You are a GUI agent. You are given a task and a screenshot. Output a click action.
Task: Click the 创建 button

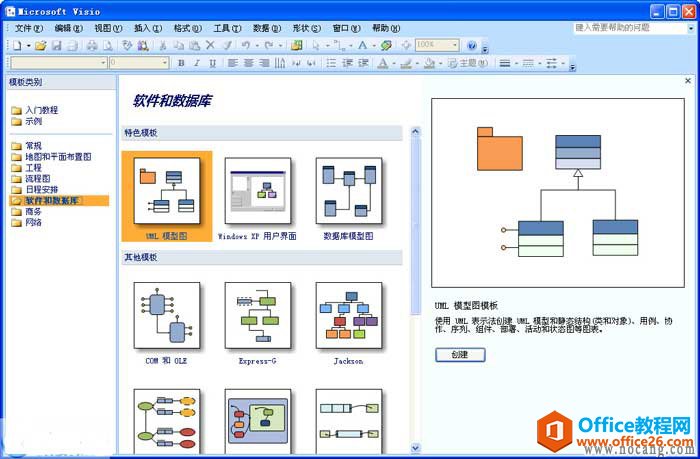coord(460,355)
